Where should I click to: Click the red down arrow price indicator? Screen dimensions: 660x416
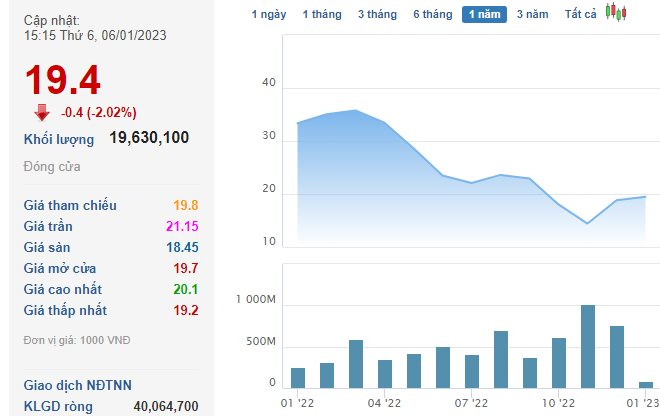coord(41,112)
